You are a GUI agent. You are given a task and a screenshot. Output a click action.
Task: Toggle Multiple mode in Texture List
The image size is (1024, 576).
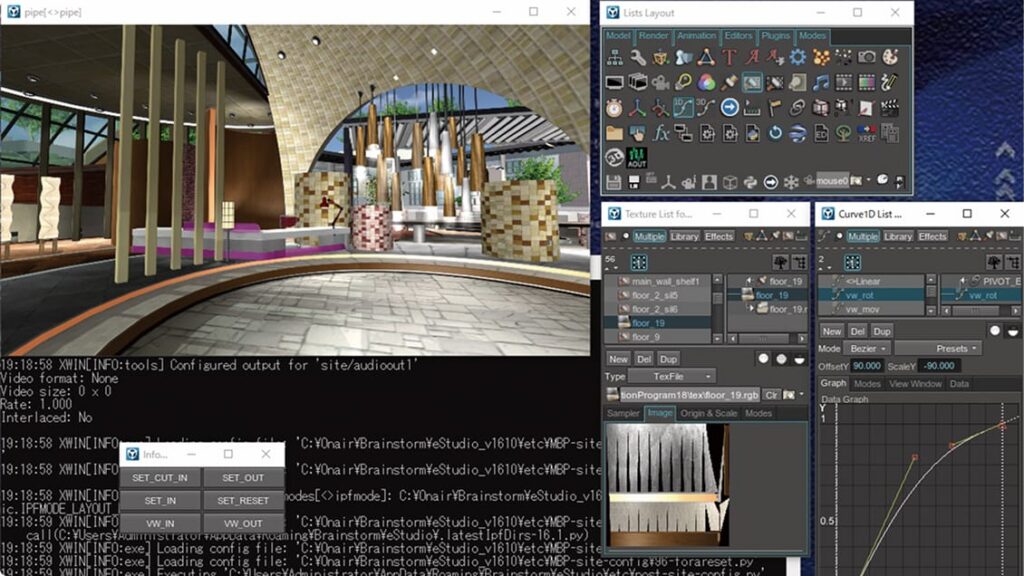click(x=649, y=237)
